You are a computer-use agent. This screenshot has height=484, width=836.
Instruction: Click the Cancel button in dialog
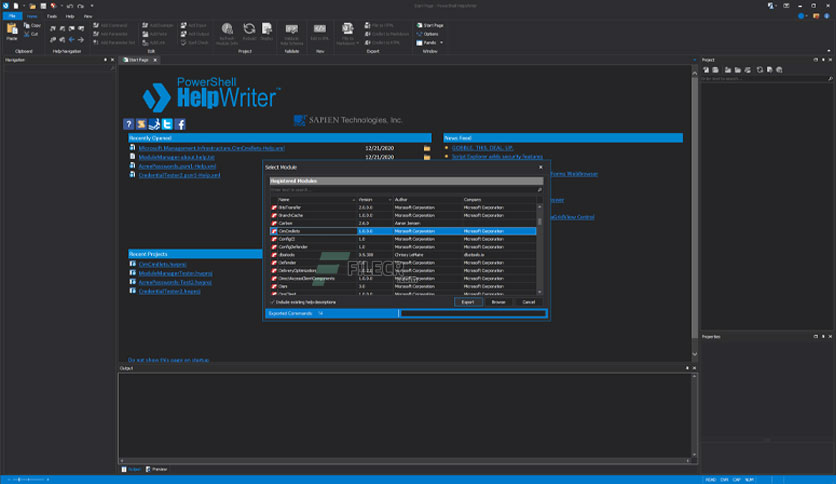(x=528, y=302)
